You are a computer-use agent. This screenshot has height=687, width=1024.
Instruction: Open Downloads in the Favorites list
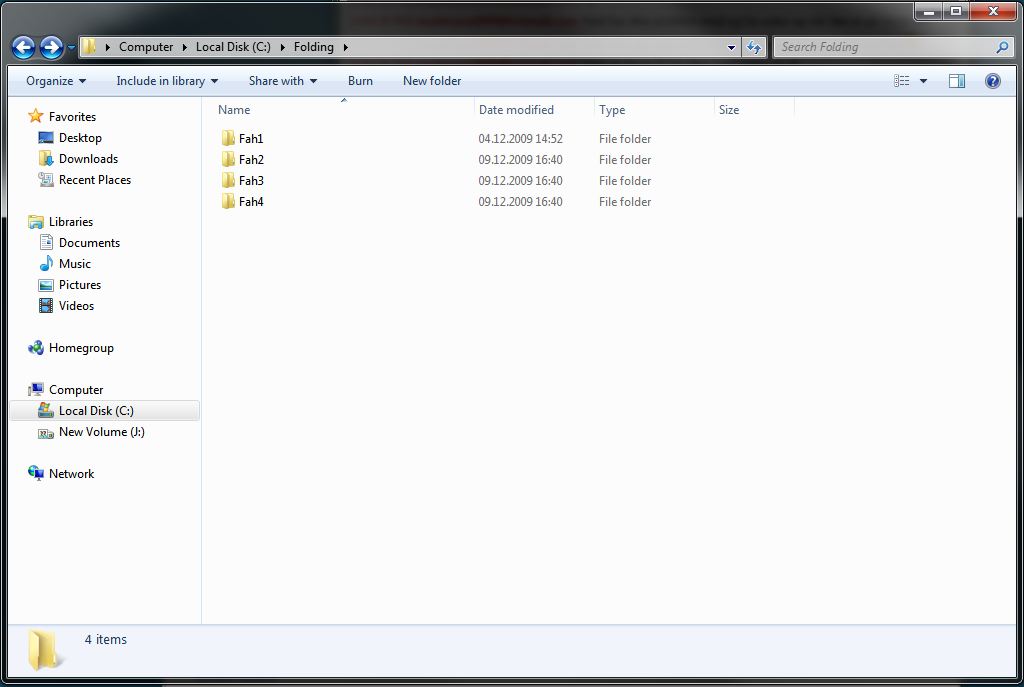pos(88,159)
